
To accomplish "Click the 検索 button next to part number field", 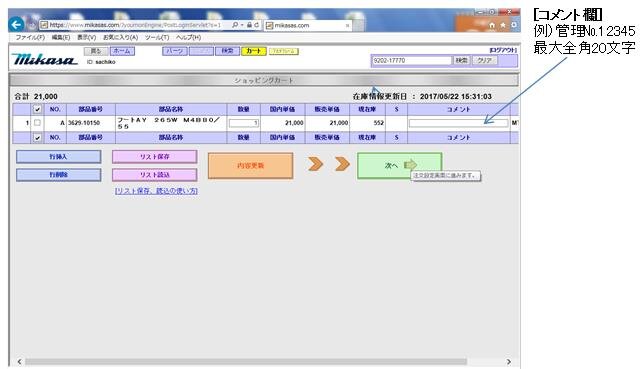I will coord(461,60).
